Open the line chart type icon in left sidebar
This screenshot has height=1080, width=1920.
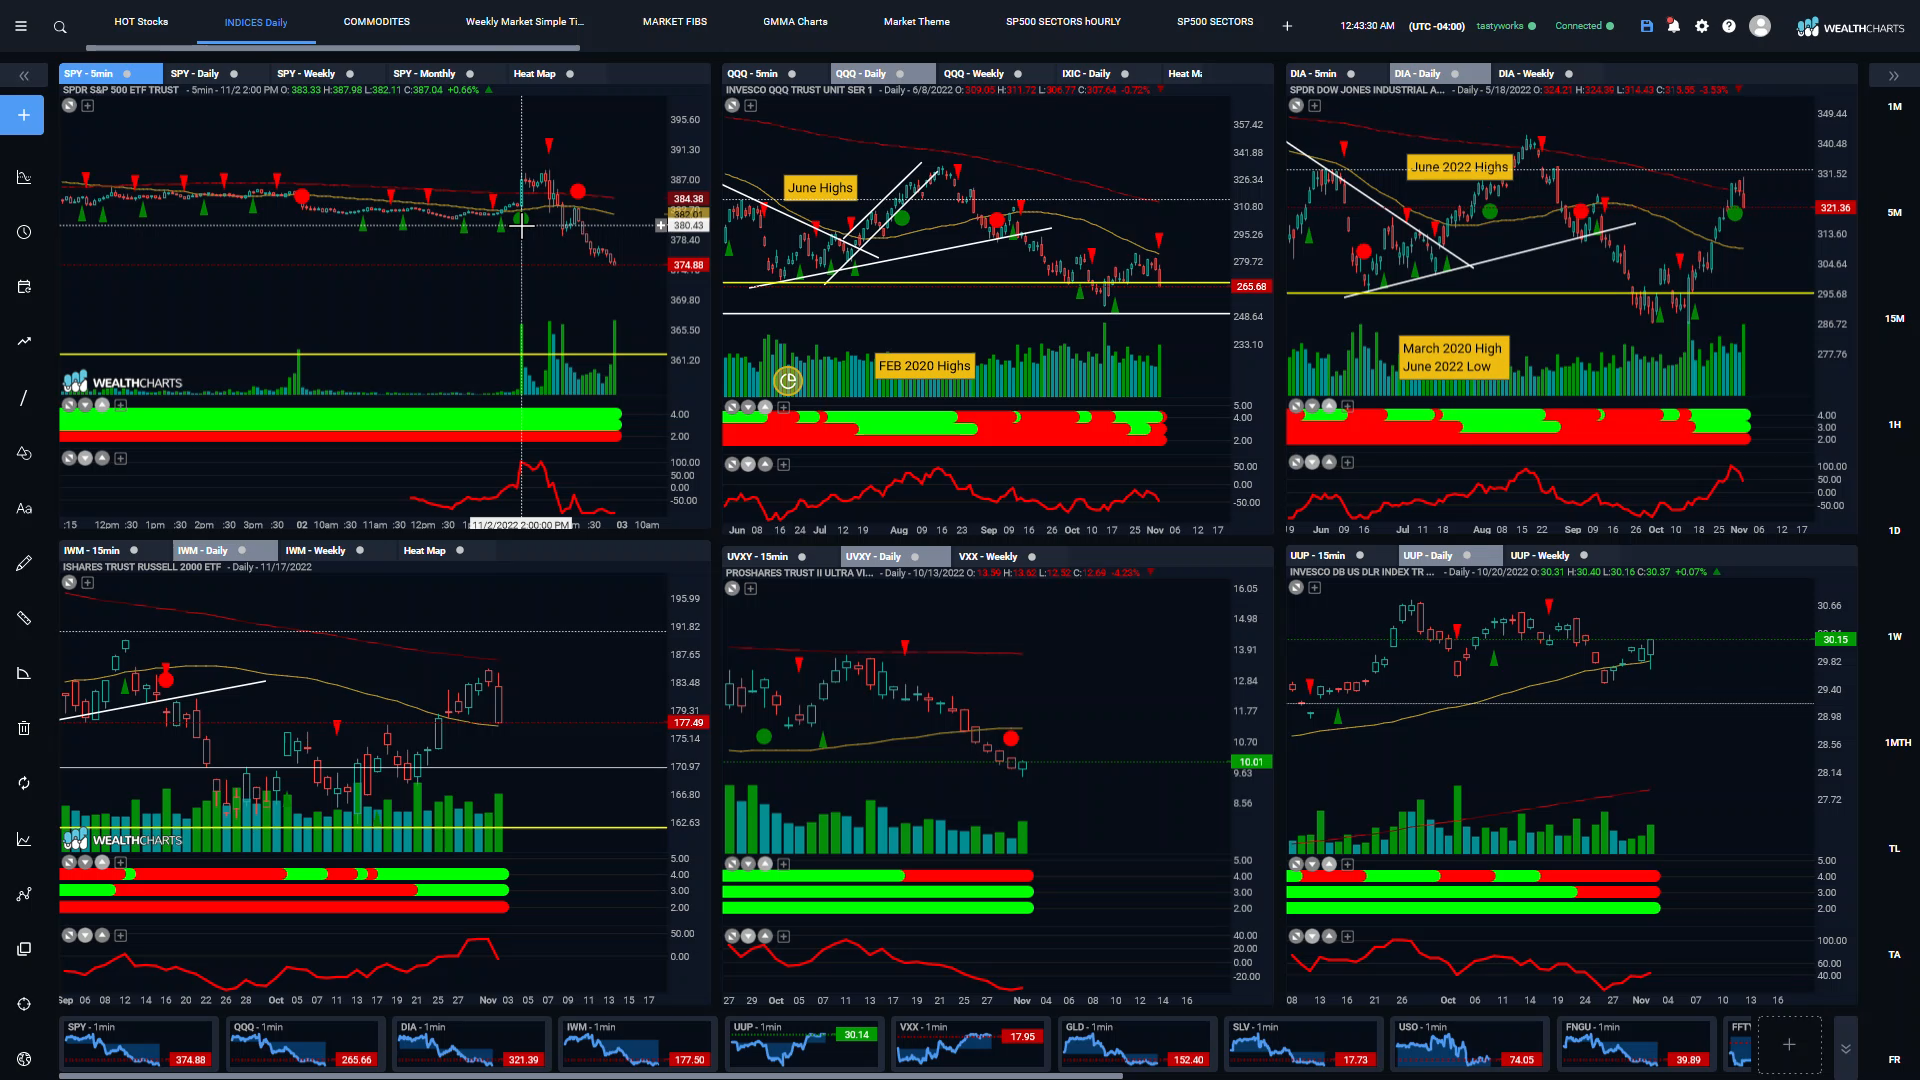coord(24,839)
